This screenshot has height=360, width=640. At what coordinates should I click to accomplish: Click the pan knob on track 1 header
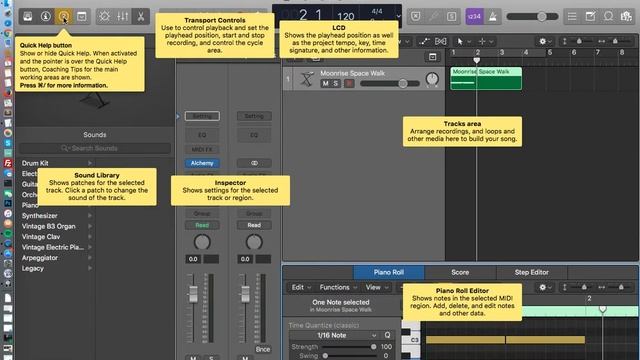pos(432,78)
